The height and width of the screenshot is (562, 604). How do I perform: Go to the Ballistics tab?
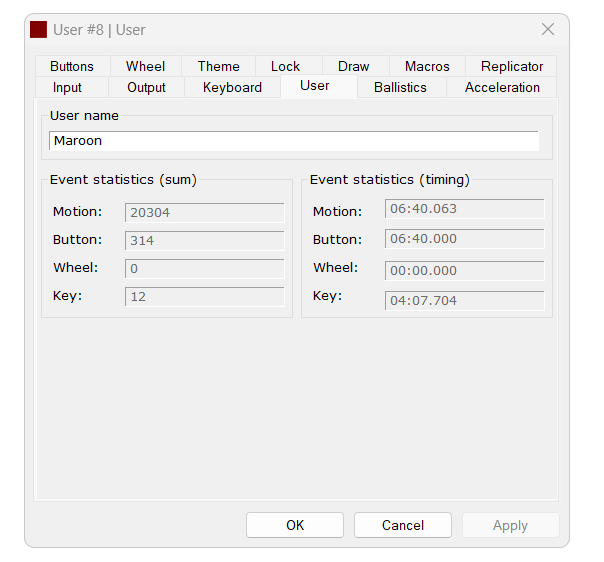click(x=400, y=87)
